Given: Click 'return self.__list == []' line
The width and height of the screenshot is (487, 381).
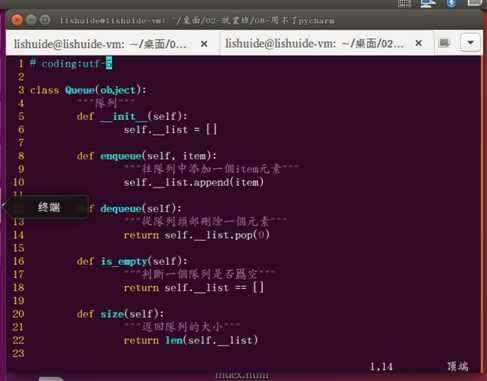Looking at the screenshot, I should point(194,288).
